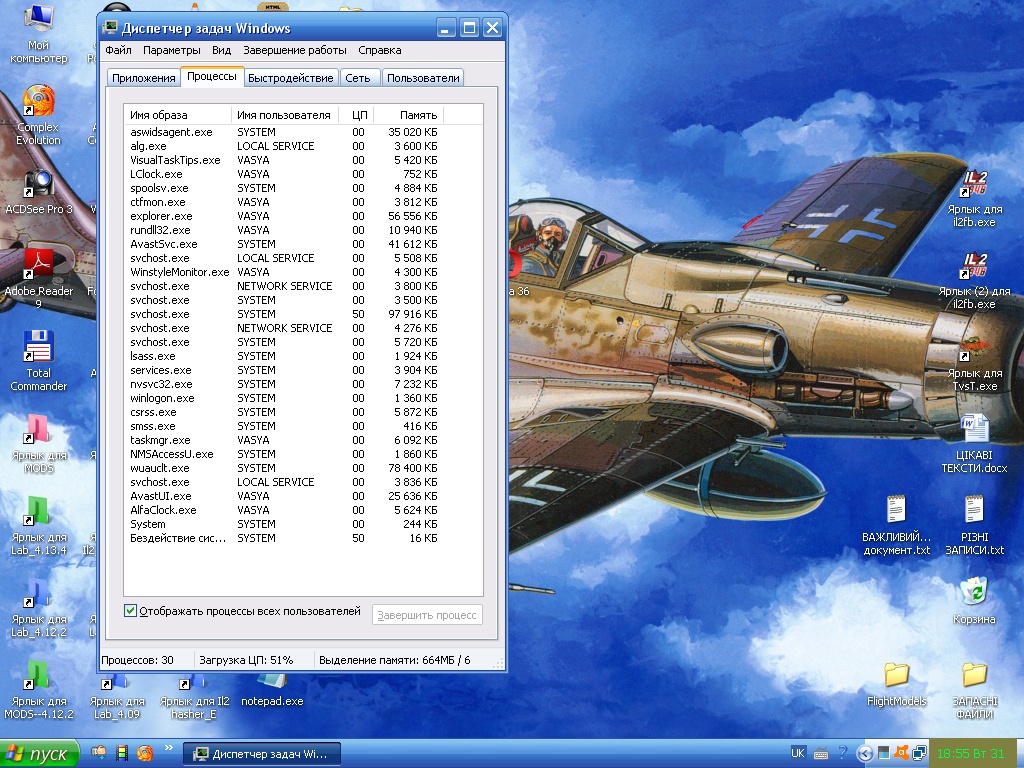Image resolution: width=1024 pixels, height=768 pixels.
Task: Open Adobe Reader 9 desktop icon
Action: coord(38,266)
